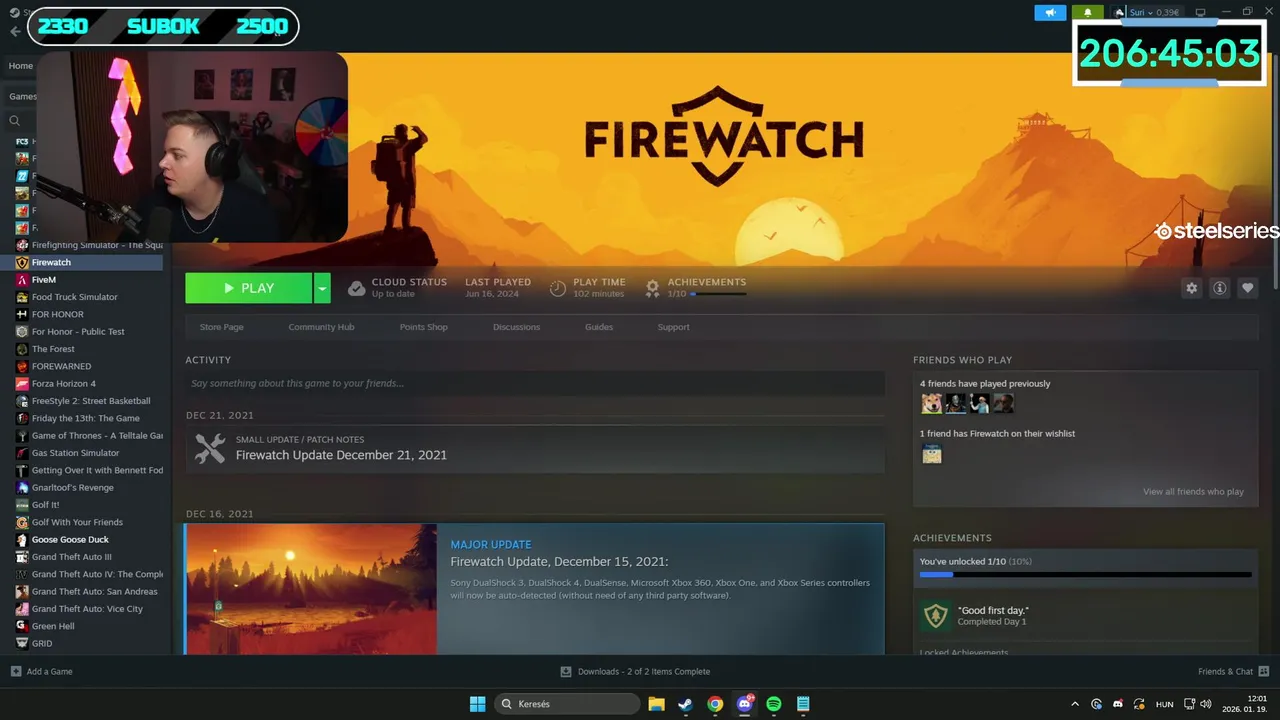Screen dimensions: 1280x720
Task: Select "Goose Goose Duck" in the library list
Action: (70, 539)
